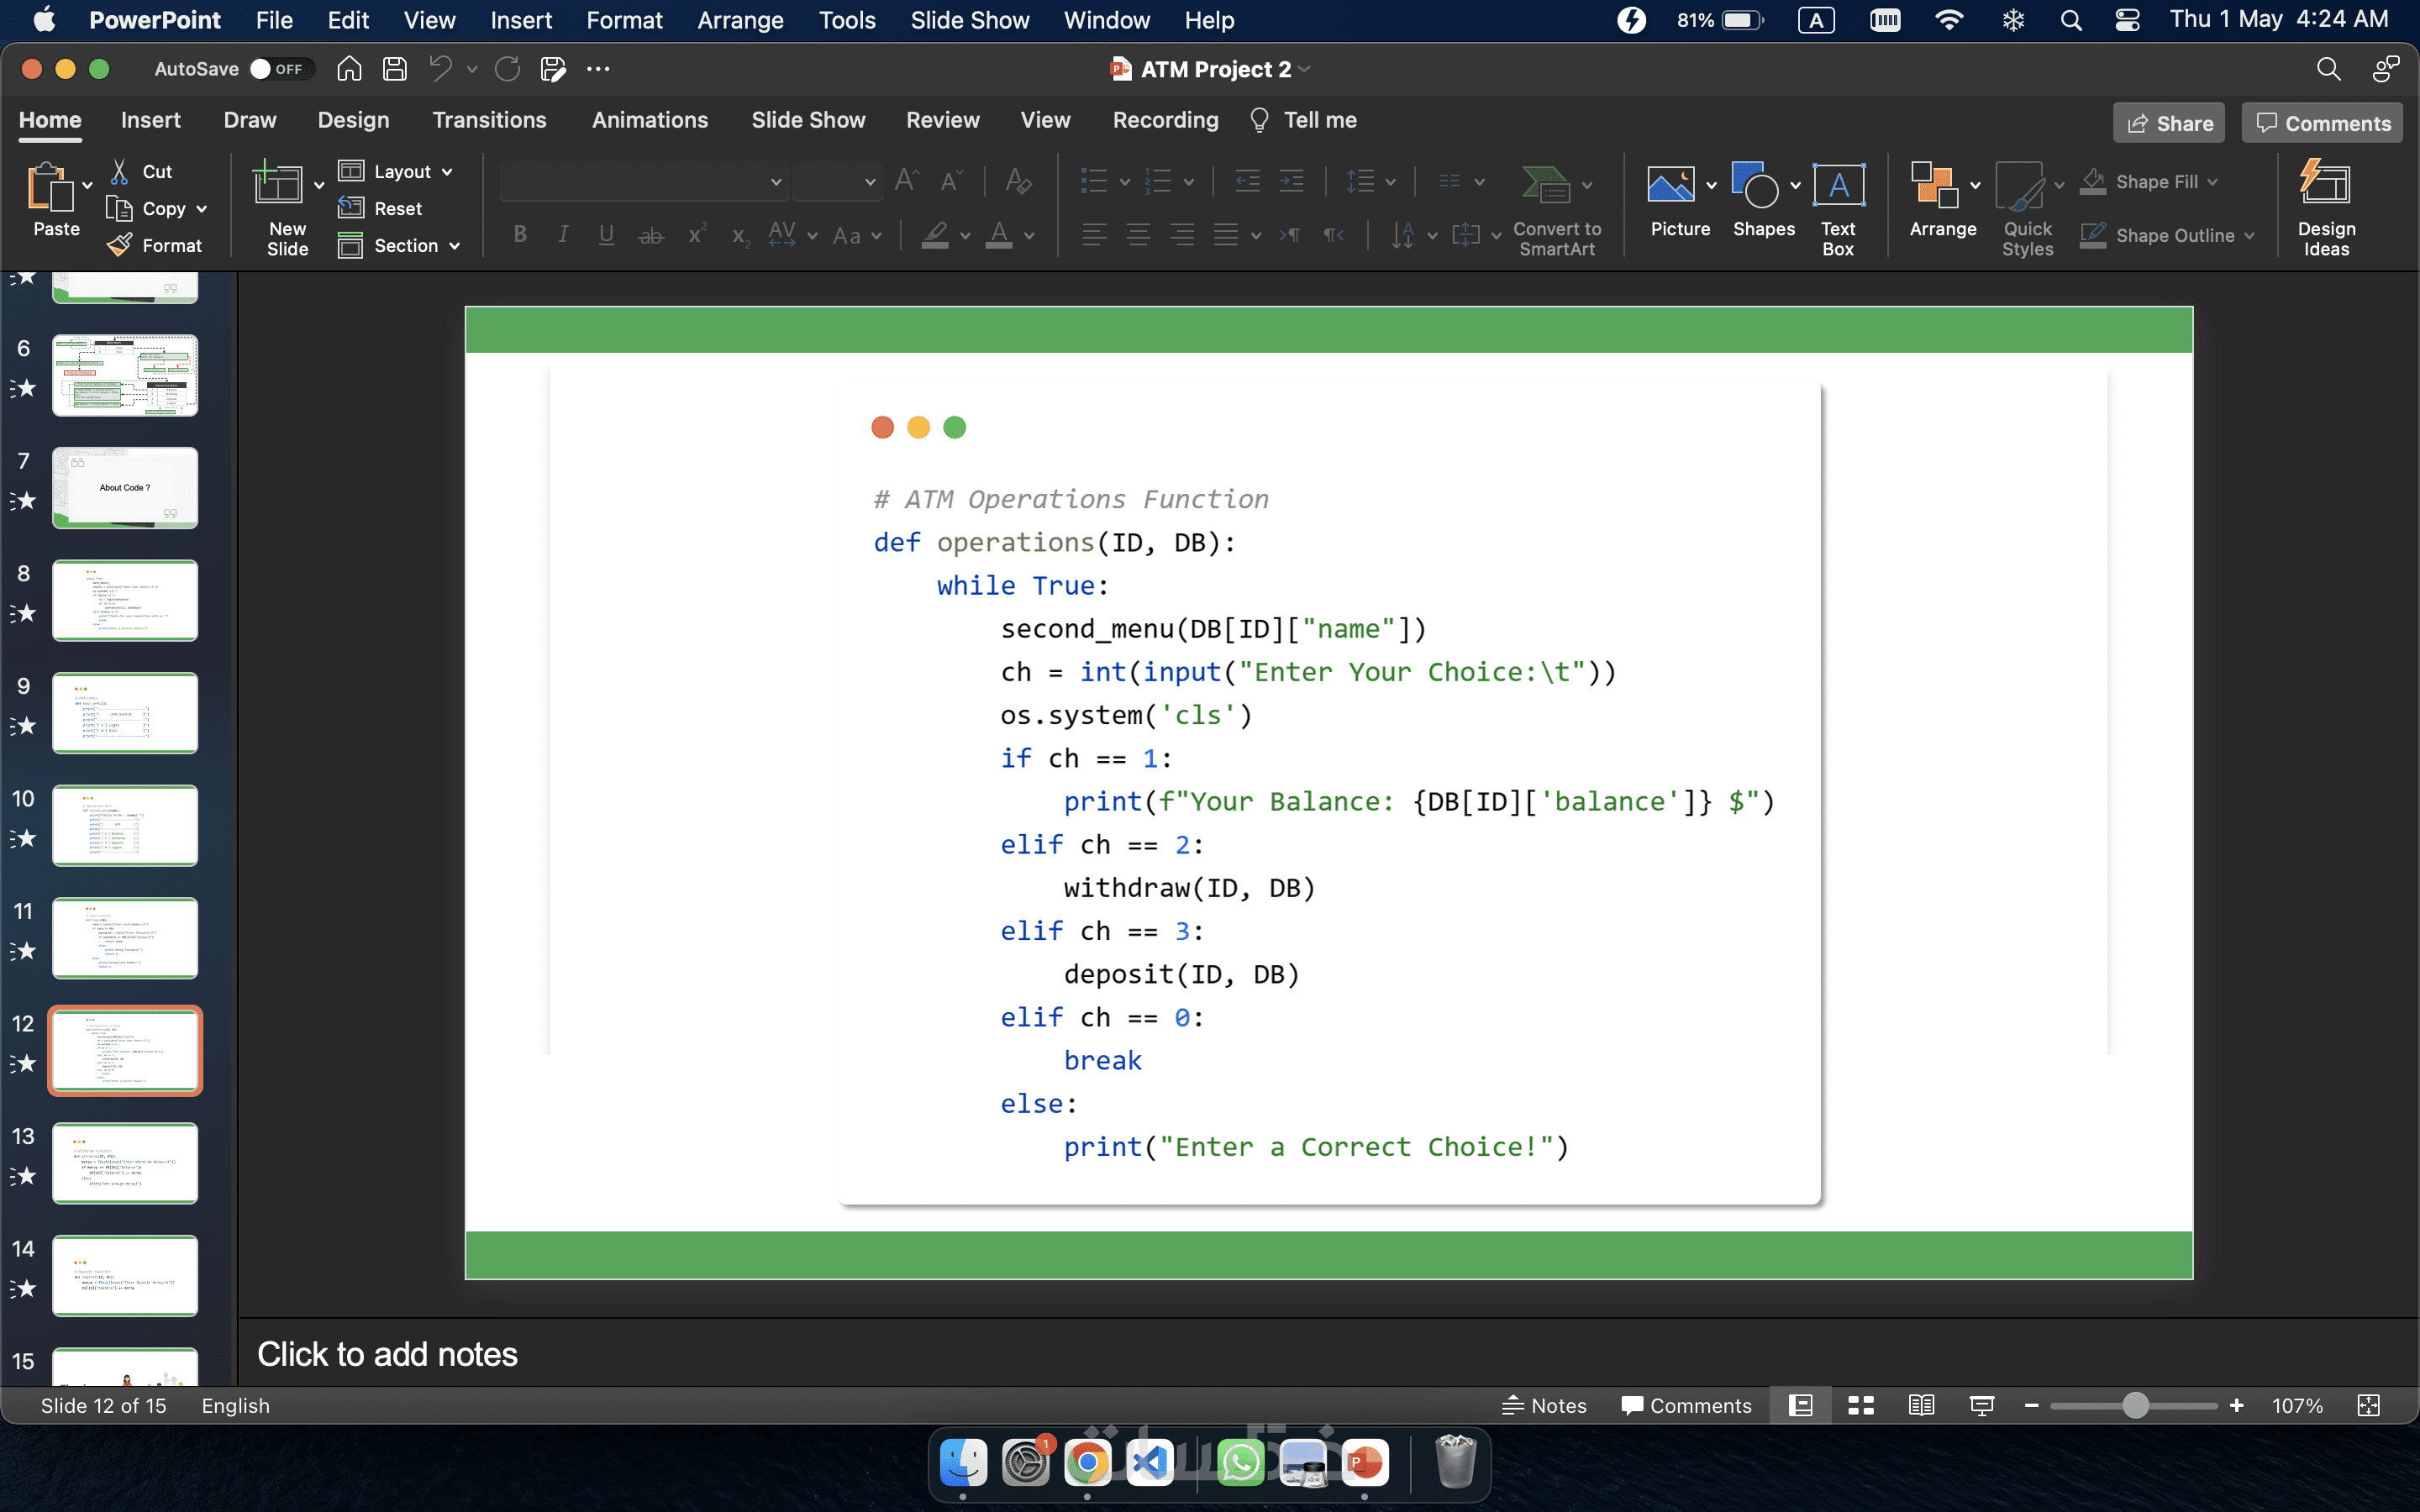Click the zoom slider handle

click(x=2135, y=1405)
